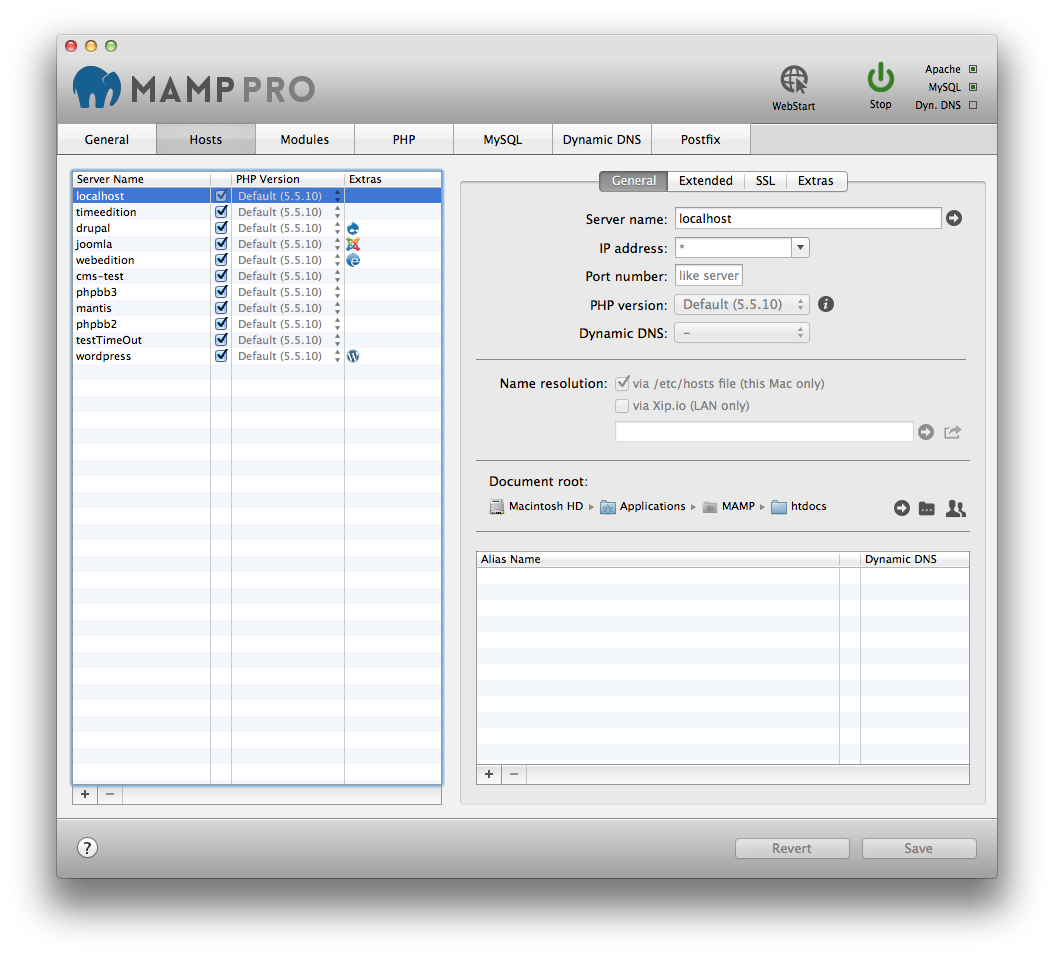This screenshot has height=957, width=1054.
Task: Click the green Stop power icon
Action: [x=881, y=78]
